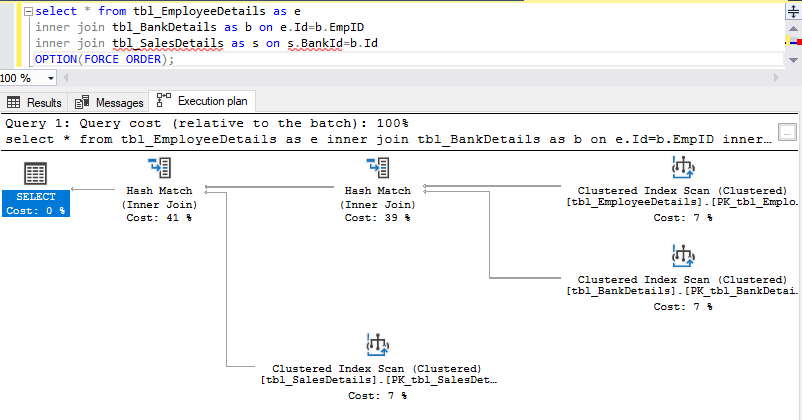This screenshot has width=802, height=420.
Task: Click the Results tab grid icon
Action: tap(14, 102)
